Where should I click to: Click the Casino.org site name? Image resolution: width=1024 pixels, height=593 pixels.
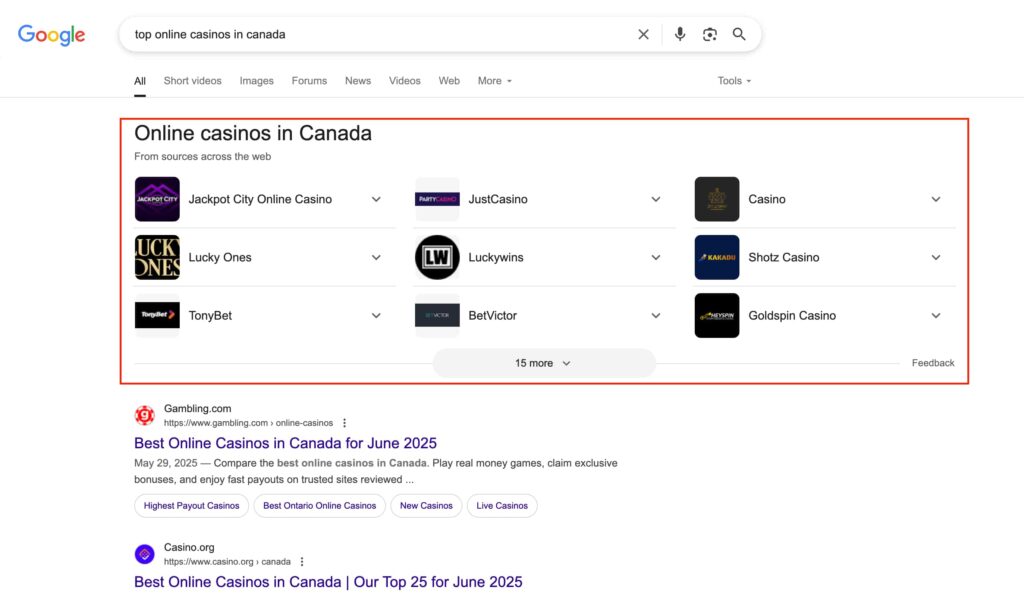pyautogui.click(x=189, y=547)
